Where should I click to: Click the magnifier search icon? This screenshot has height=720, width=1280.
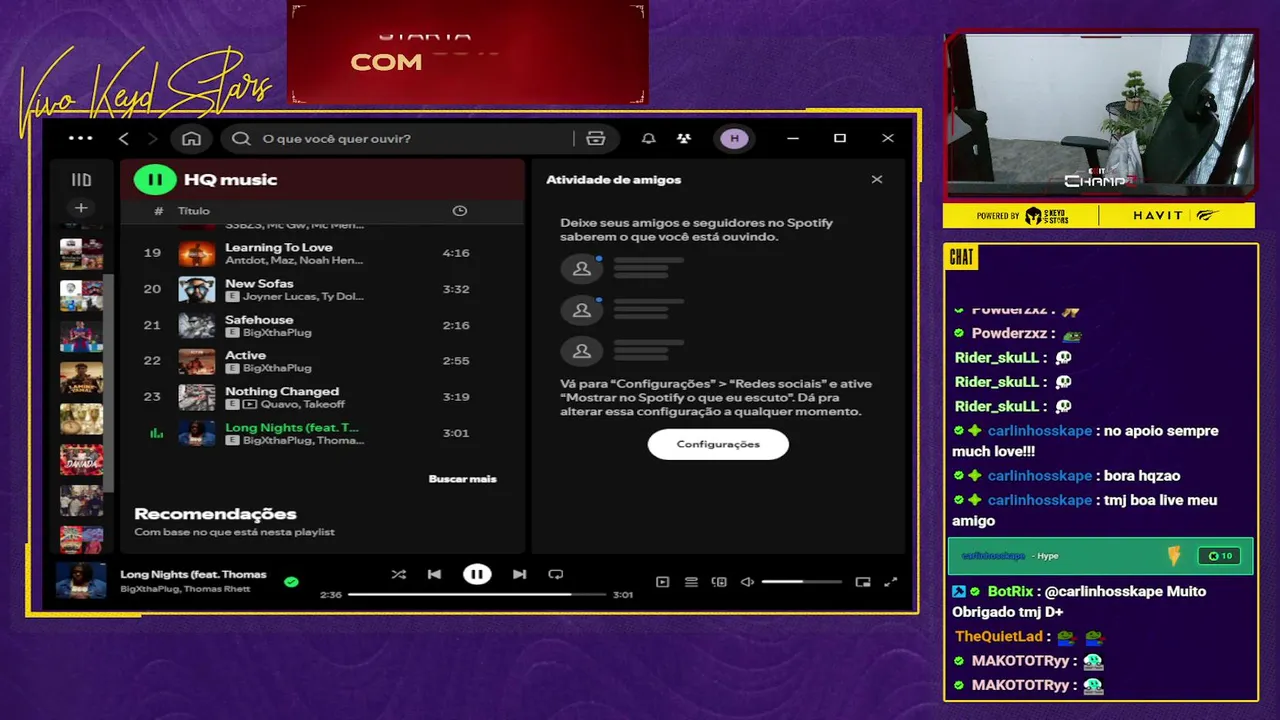point(241,138)
